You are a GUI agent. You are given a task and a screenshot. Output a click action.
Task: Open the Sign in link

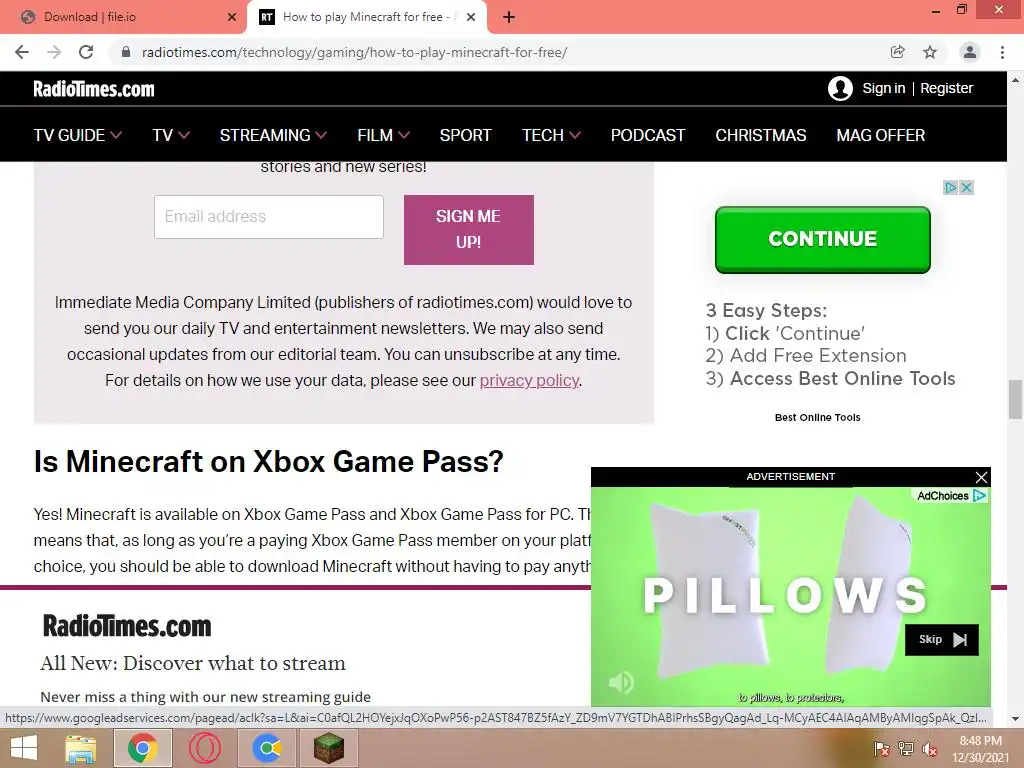[x=884, y=88]
